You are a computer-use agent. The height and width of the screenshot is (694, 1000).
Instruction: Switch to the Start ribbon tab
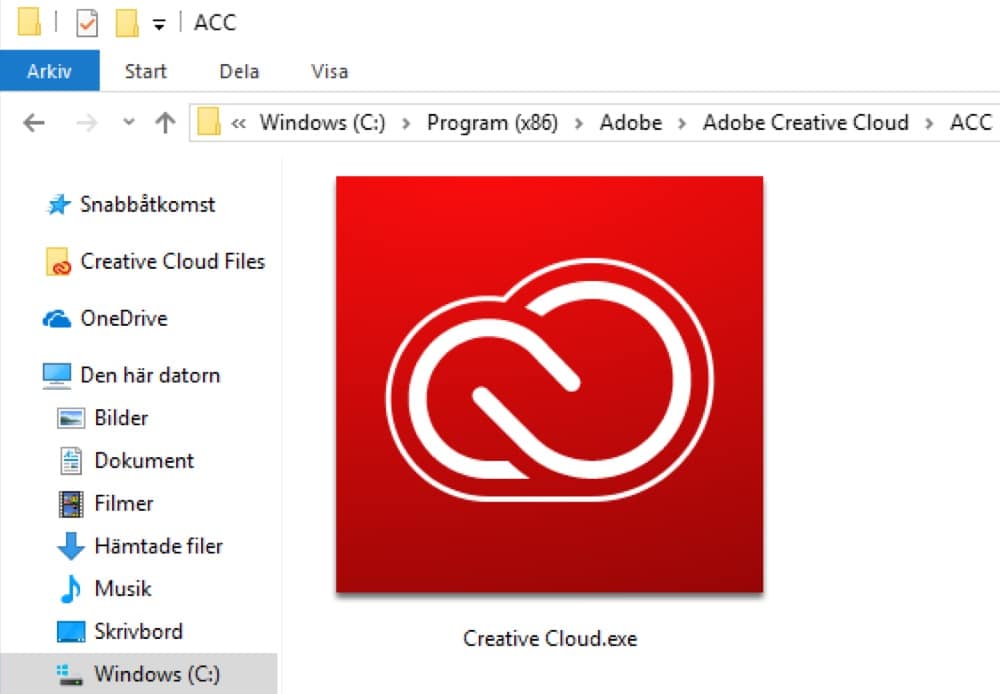(x=145, y=71)
